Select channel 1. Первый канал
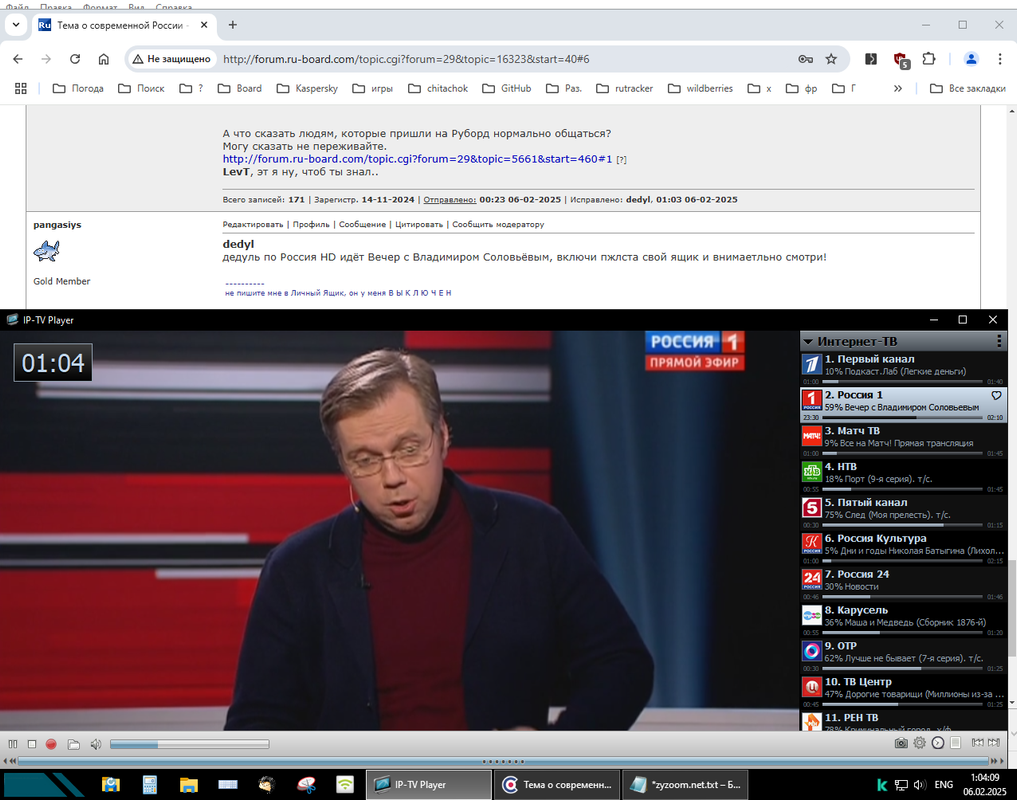This screenshot has height=800, width=1017. pos(903,368)
